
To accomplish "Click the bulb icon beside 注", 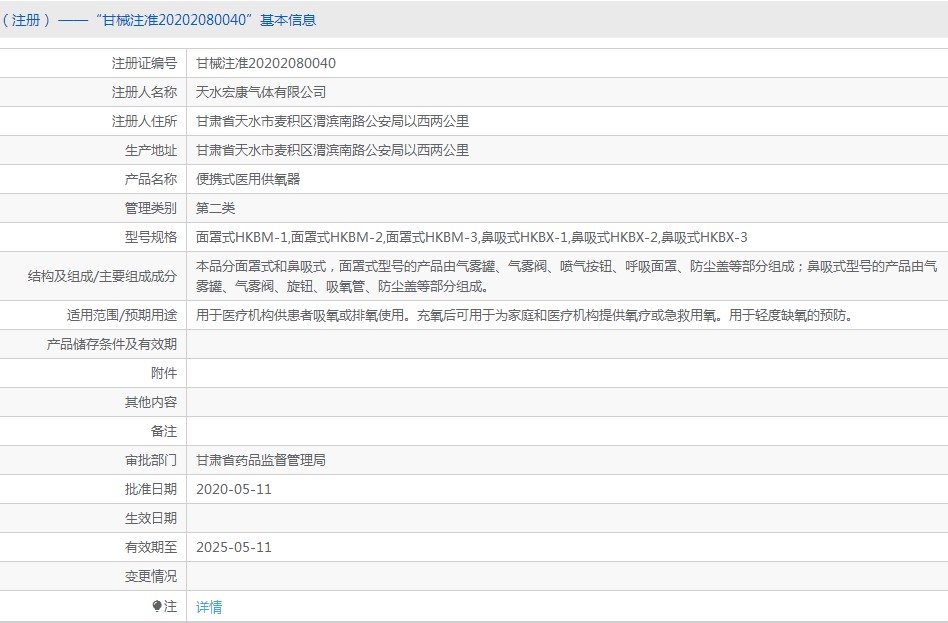I will [x=157, y=605].
